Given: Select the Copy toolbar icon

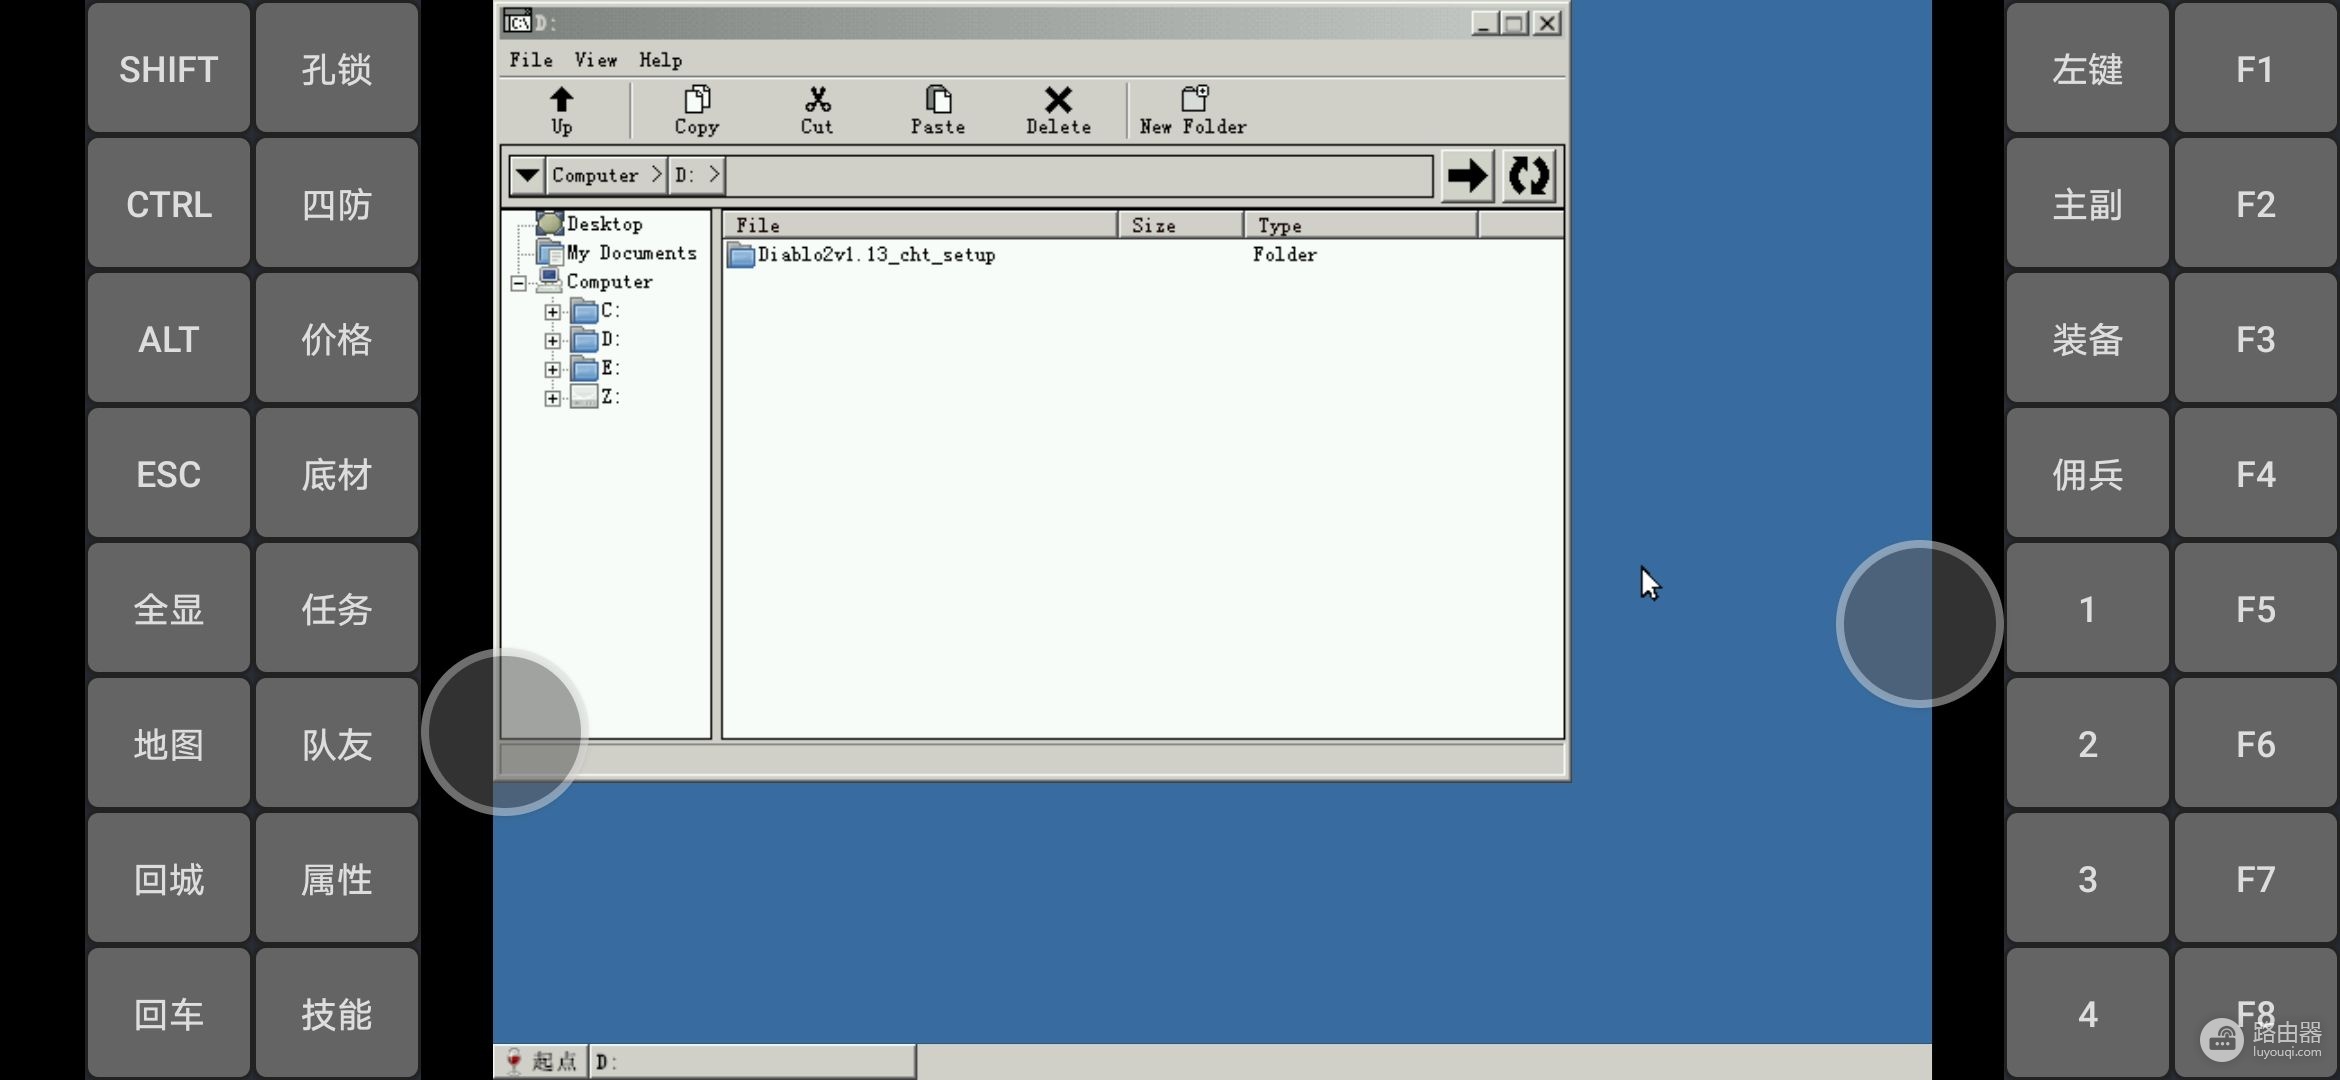Looking at the screenshot, I should click(x=696, y=110).
